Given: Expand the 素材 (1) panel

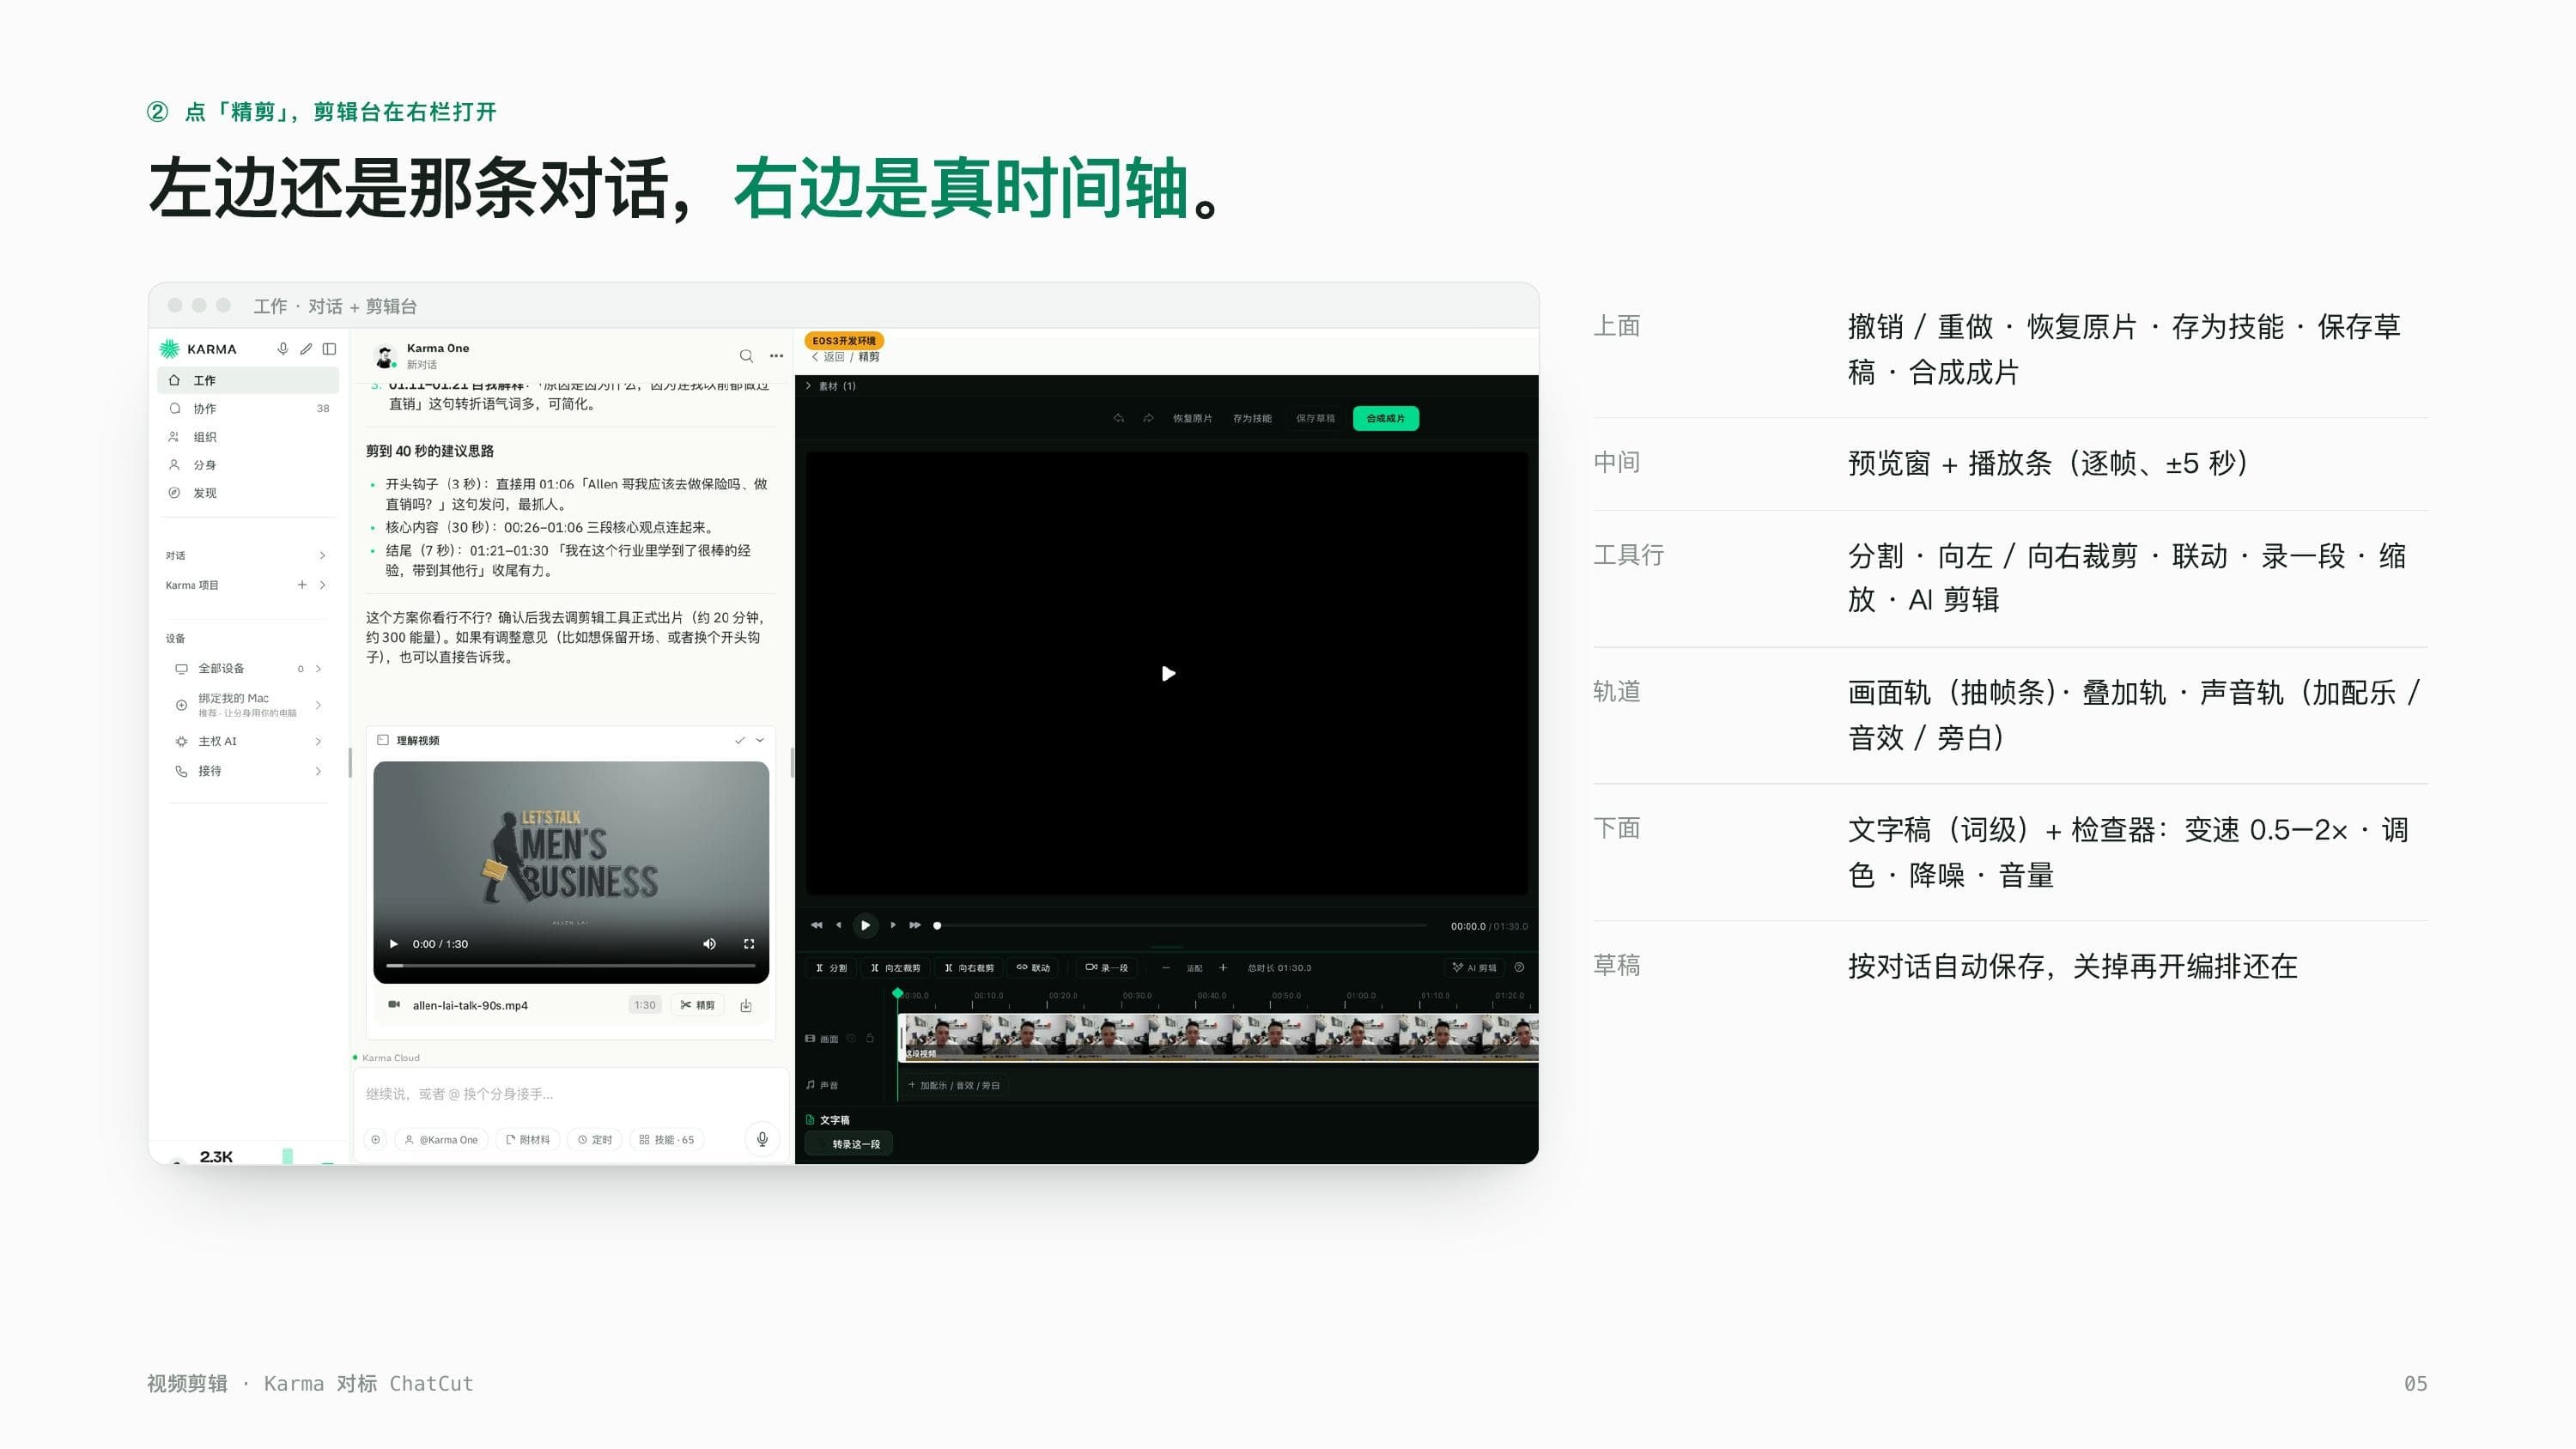Looking at the screenshot, I should point(831,386).
